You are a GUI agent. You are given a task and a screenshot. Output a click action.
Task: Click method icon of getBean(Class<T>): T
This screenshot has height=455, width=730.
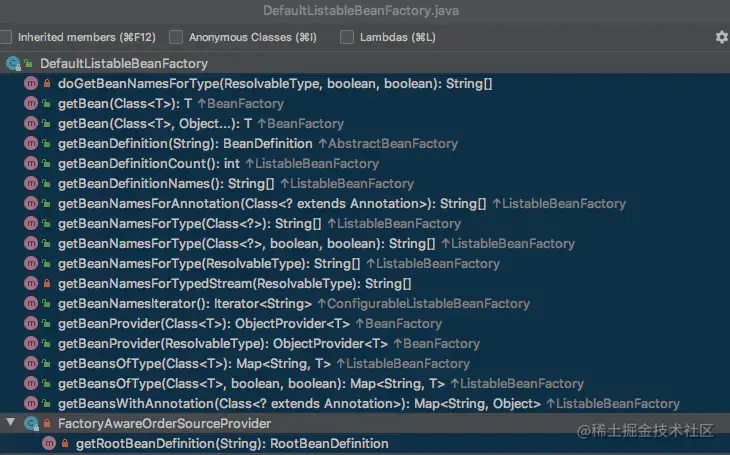[x=31, y=103]
